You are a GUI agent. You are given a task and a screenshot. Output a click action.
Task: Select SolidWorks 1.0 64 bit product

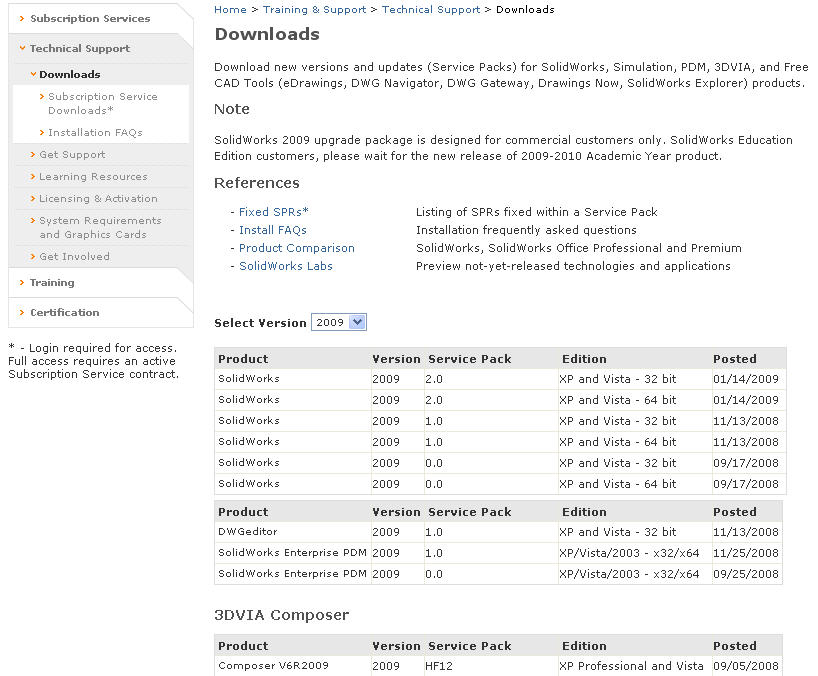(x=248, y=441)
